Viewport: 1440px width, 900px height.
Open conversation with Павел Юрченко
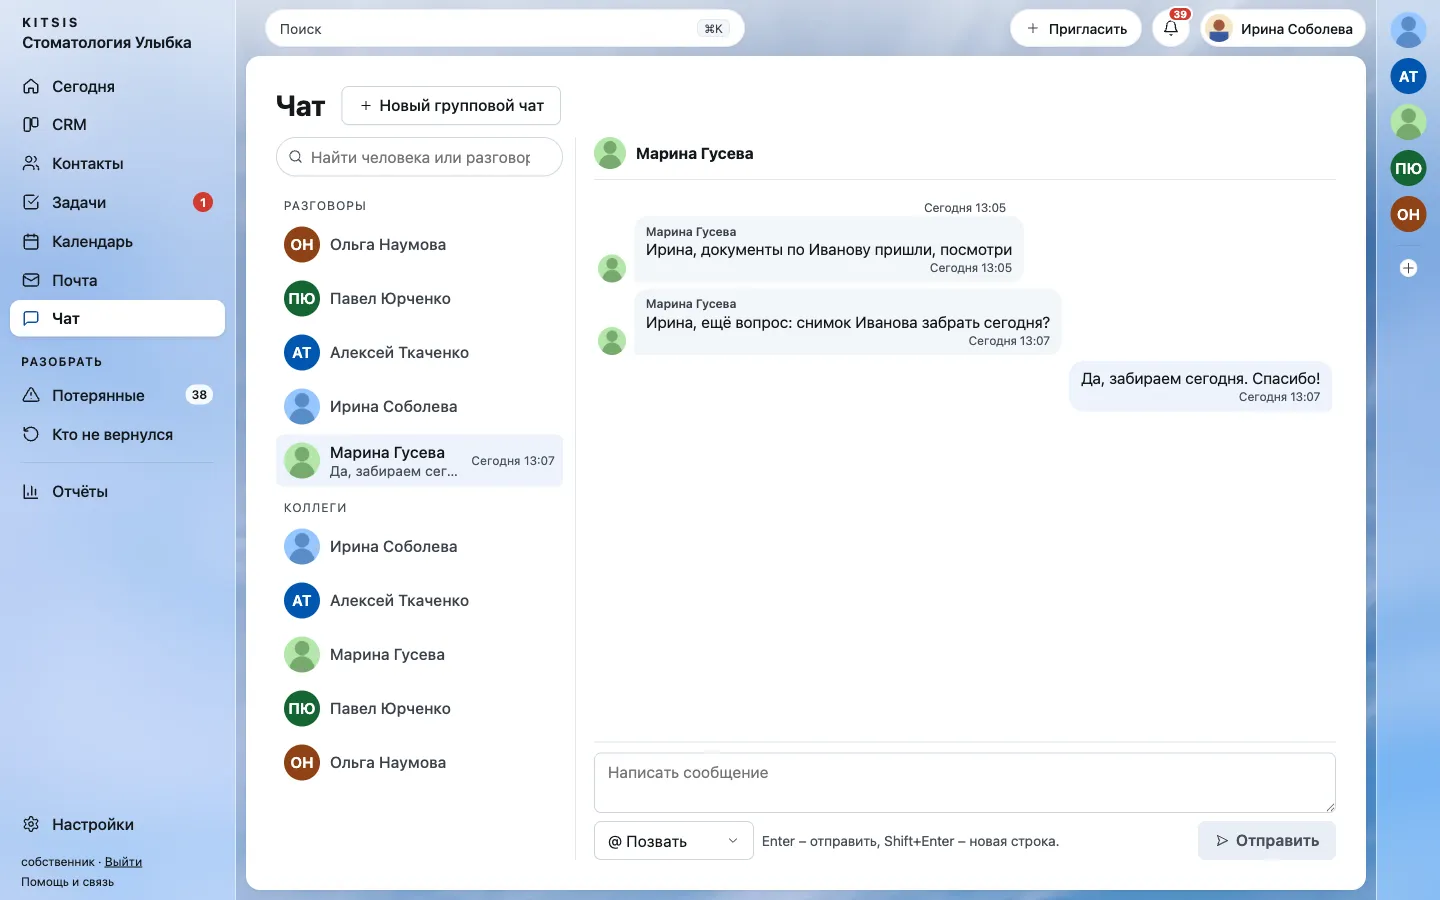coord(419,298)
